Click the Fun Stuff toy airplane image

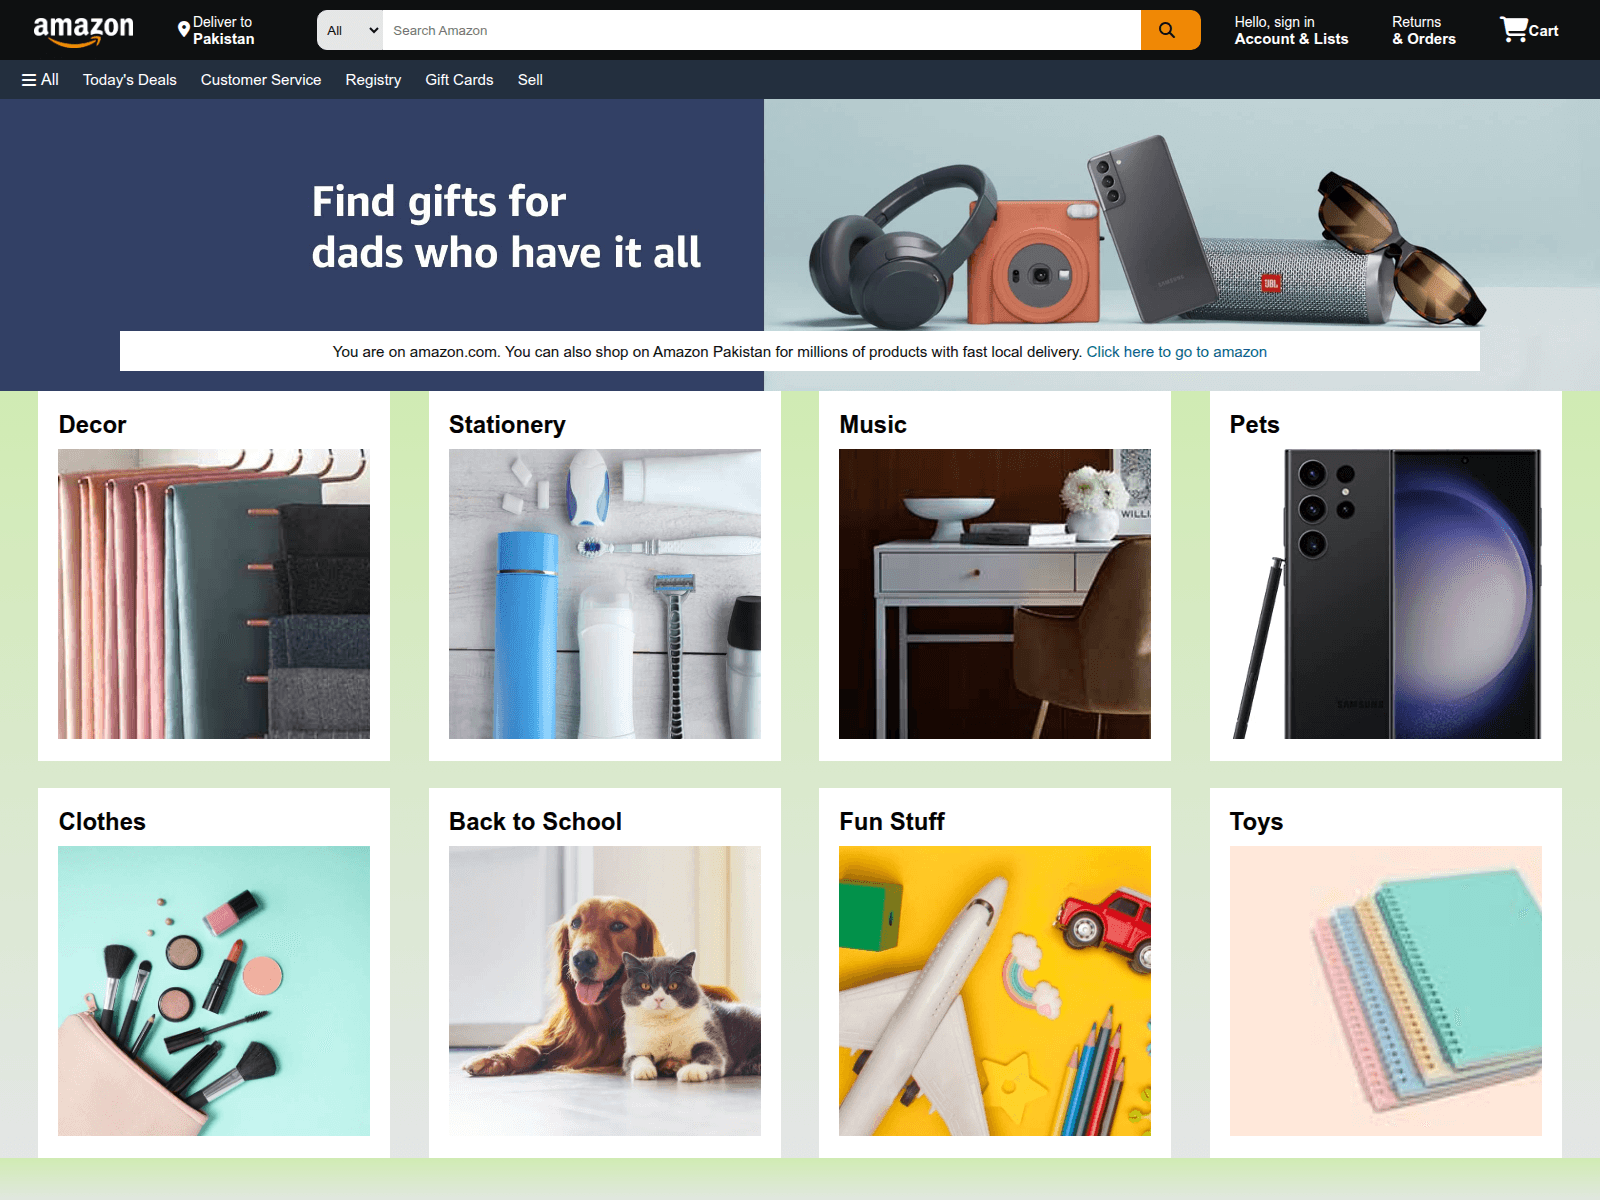click(x=995, y=991)
